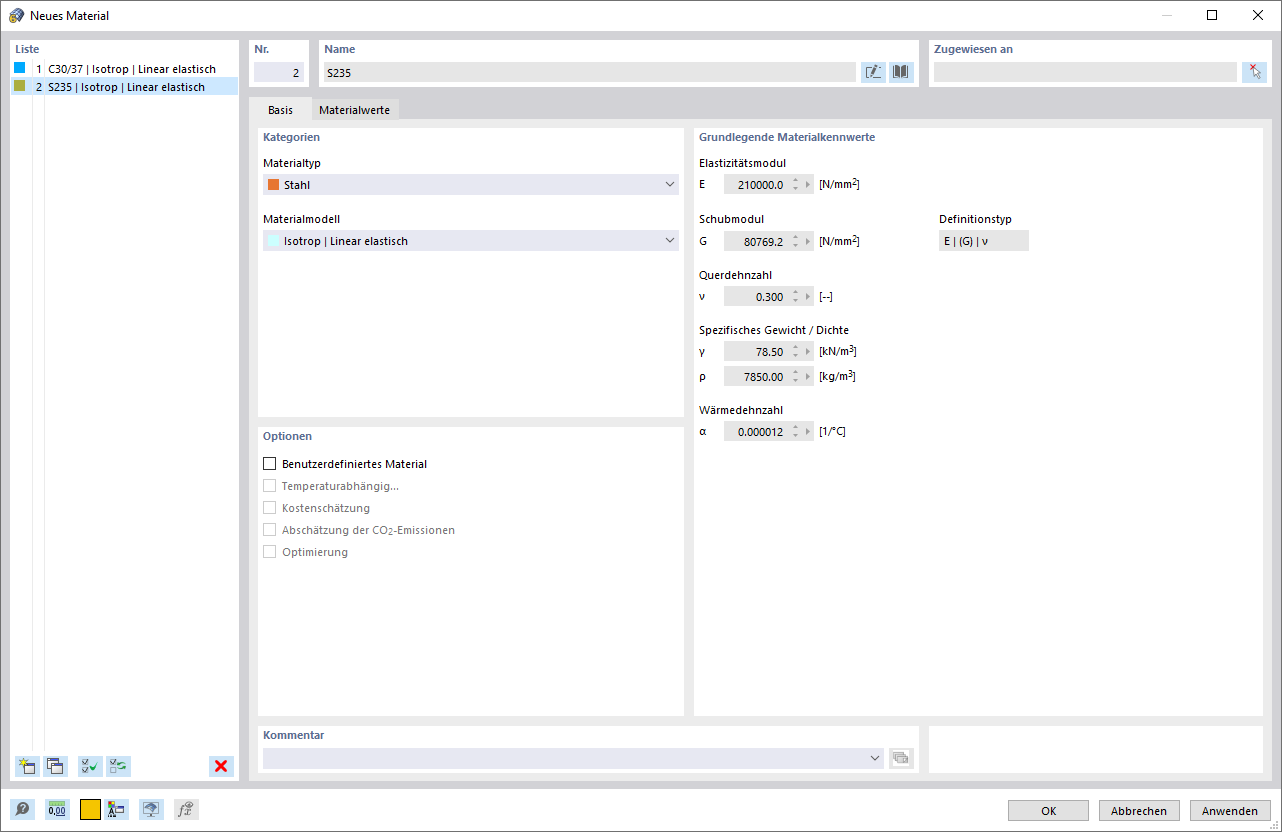Screen dimensions: 1282x832
Task: Click the spinner arrows of density ρ
Action: click(x=795, y=376)
